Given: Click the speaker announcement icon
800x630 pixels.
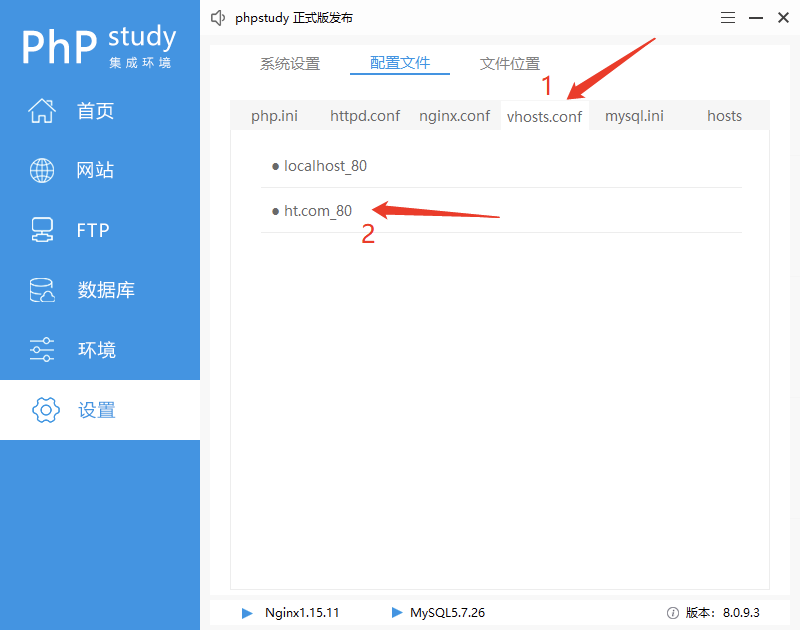Looking at the screenshot, I should (218, 18).
